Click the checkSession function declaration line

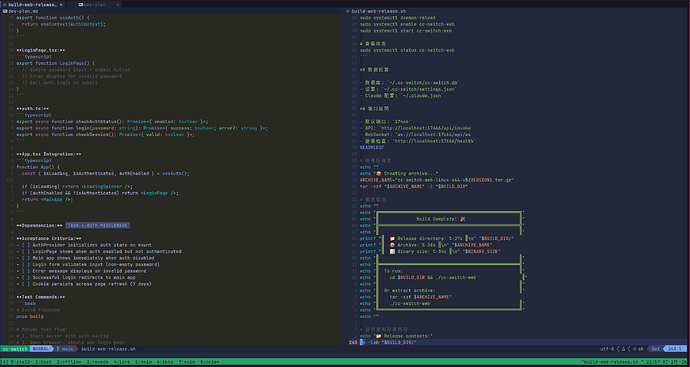[105, 135]
